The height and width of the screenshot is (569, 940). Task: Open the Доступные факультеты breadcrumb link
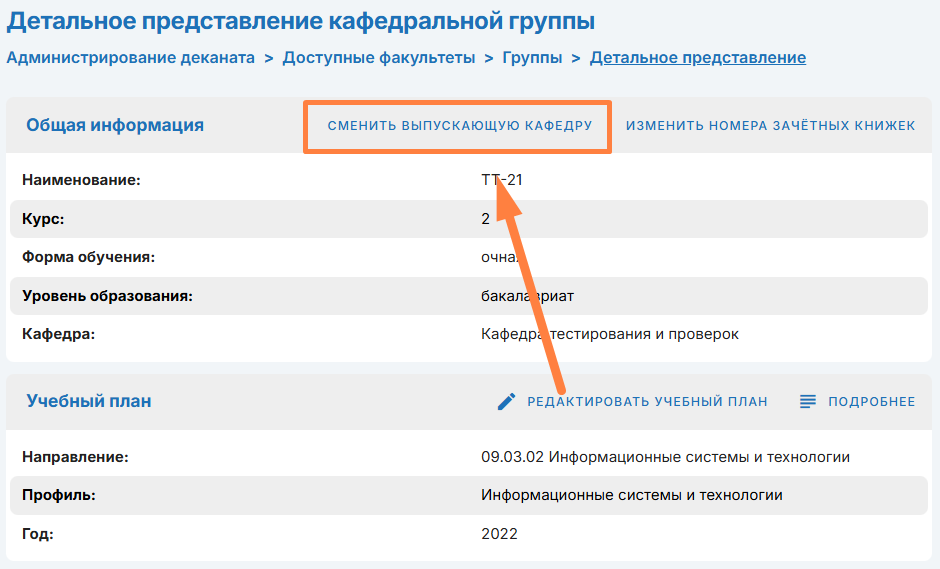coord(378,57)
